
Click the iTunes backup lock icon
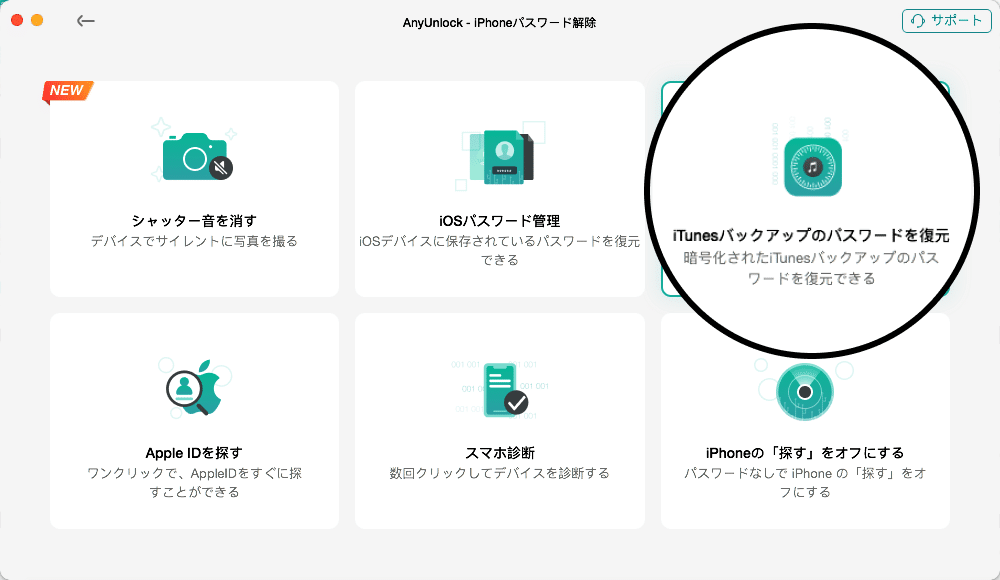812,167
